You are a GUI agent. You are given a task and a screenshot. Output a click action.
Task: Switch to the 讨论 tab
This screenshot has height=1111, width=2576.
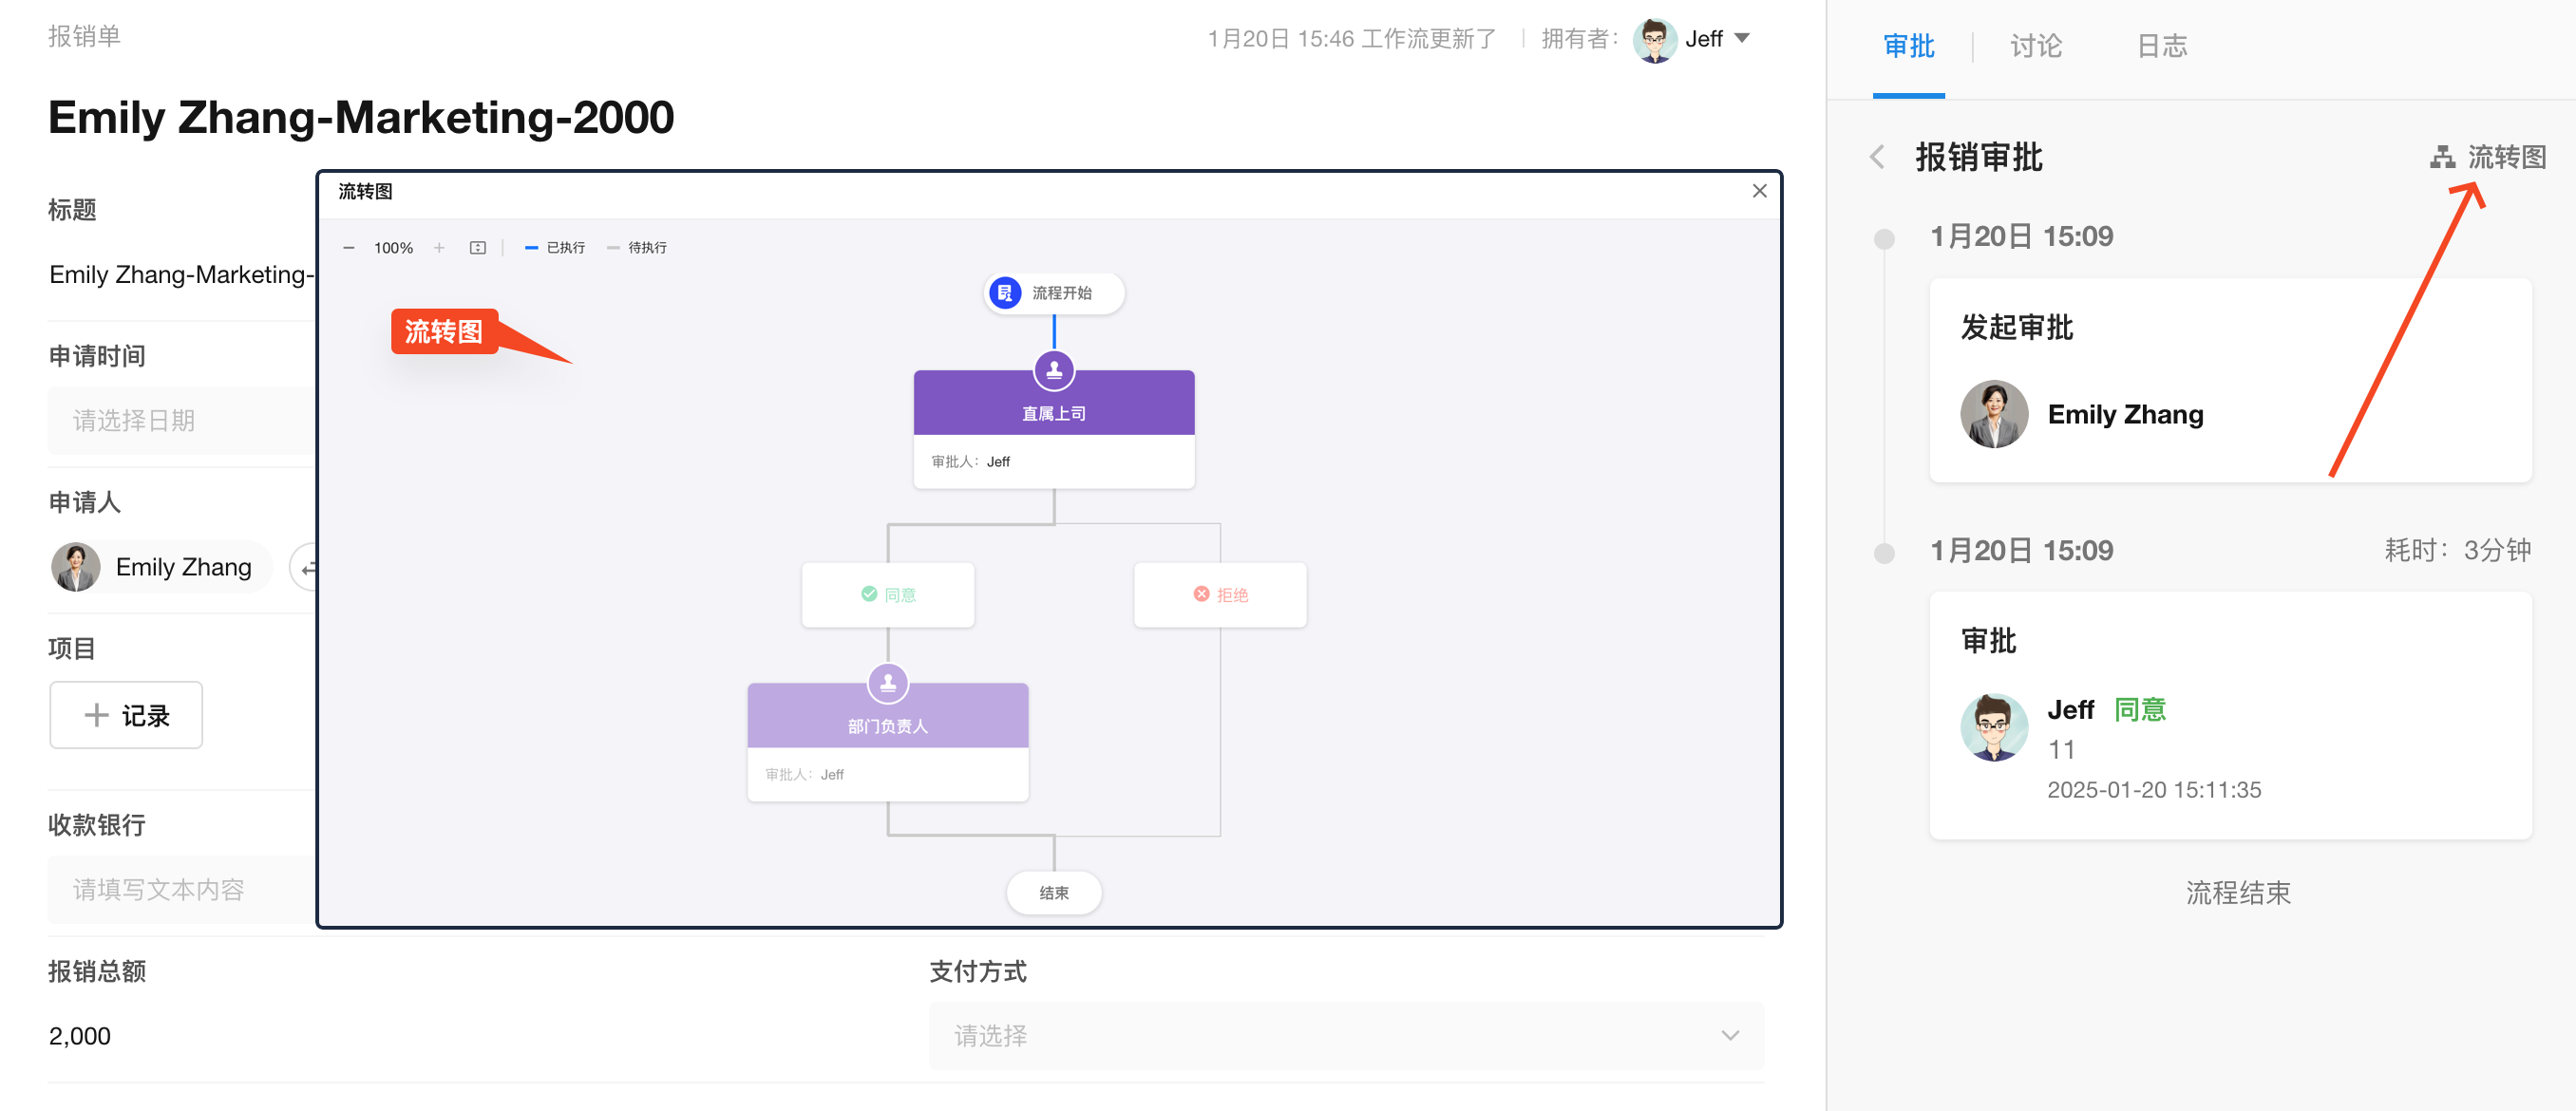pos(2035,46)
